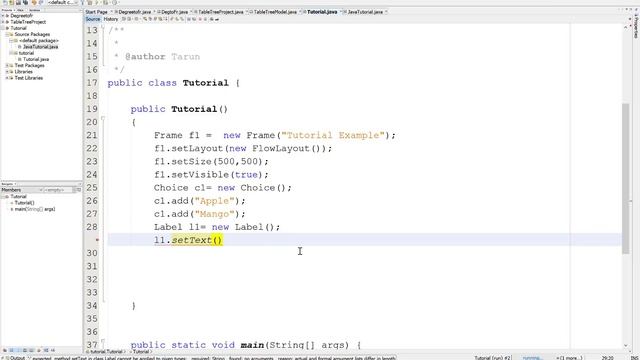The height and width of the screenshot is (360, 640).
Task: Switch to the TableTreeProject.java tab
Action: [220, 12]
